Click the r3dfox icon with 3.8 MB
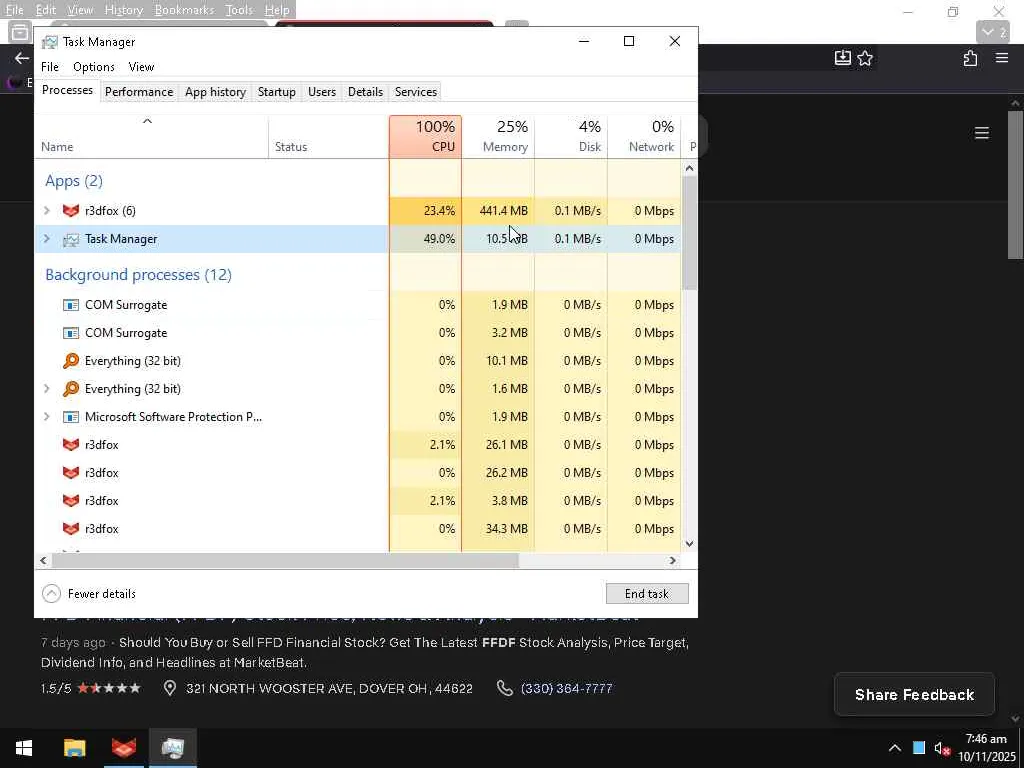 [x=71, y=501]
